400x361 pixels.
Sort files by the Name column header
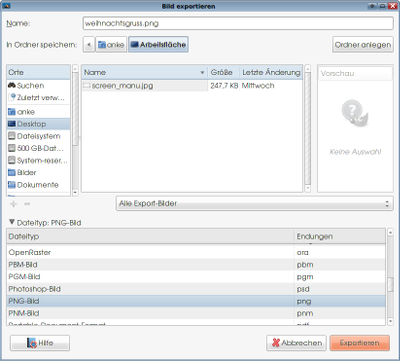coord(145,72)
